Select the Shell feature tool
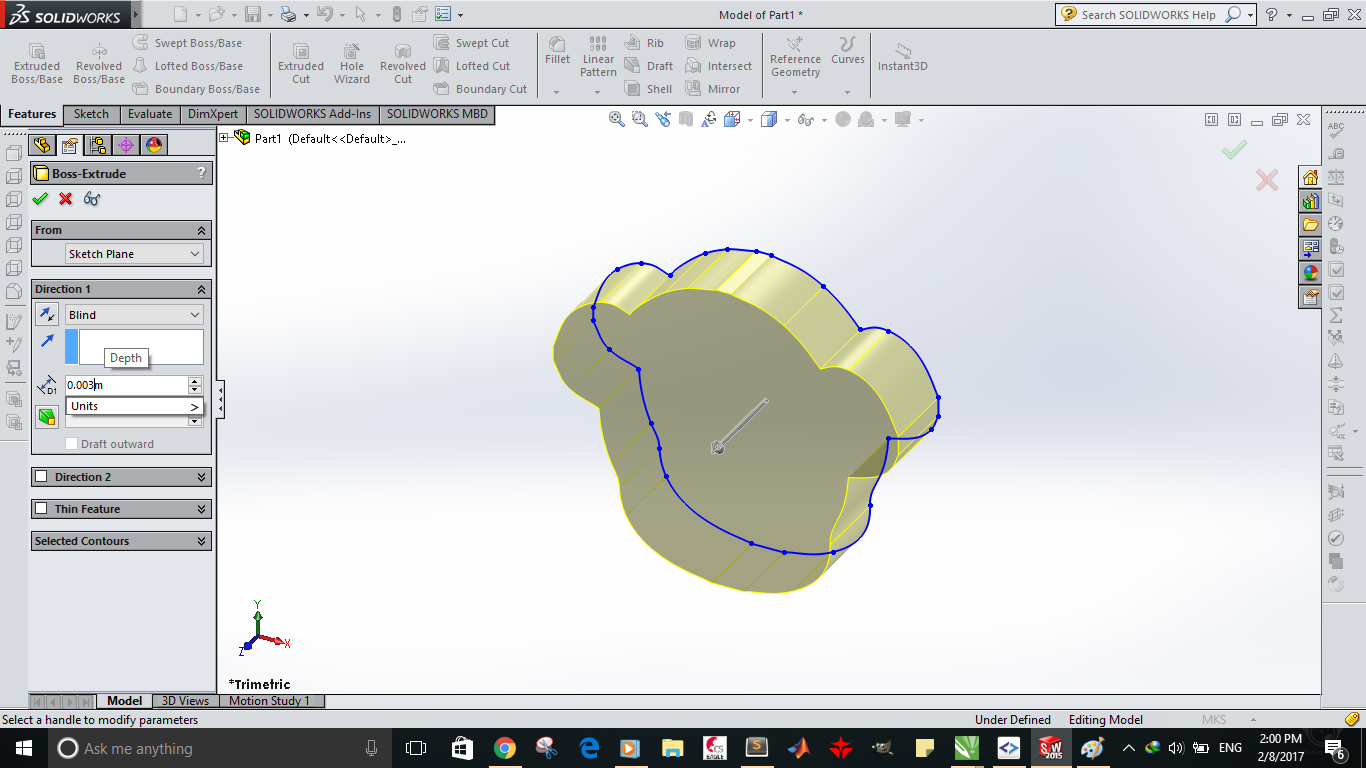The image size is (1366, 768). click(x=648, y=89)
